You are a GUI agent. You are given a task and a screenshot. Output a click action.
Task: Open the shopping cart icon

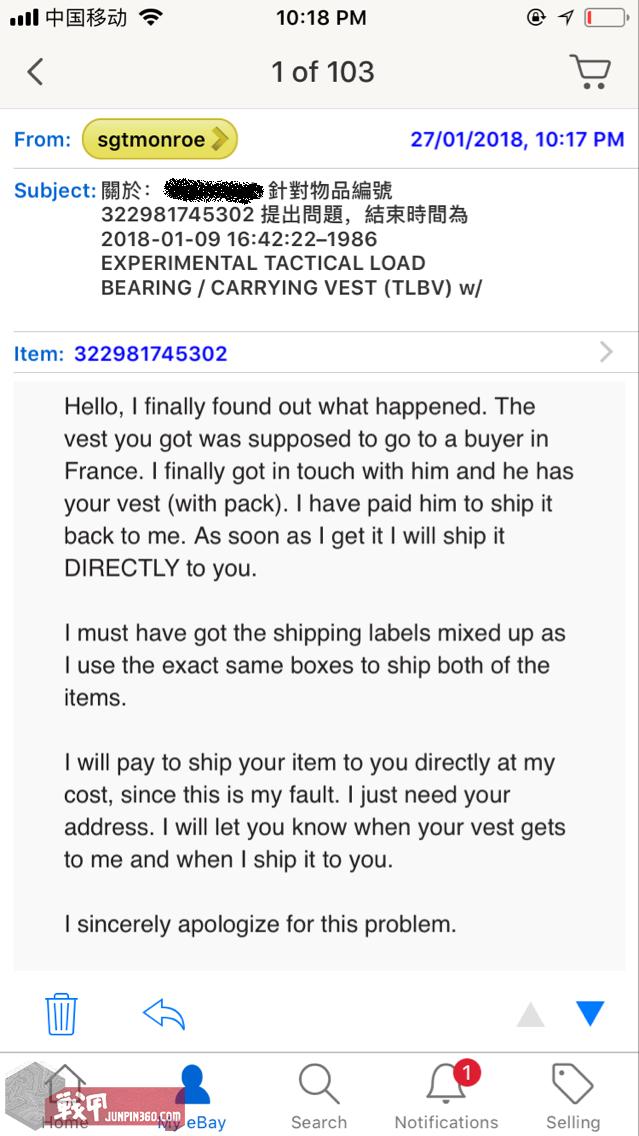coord(591,71)
